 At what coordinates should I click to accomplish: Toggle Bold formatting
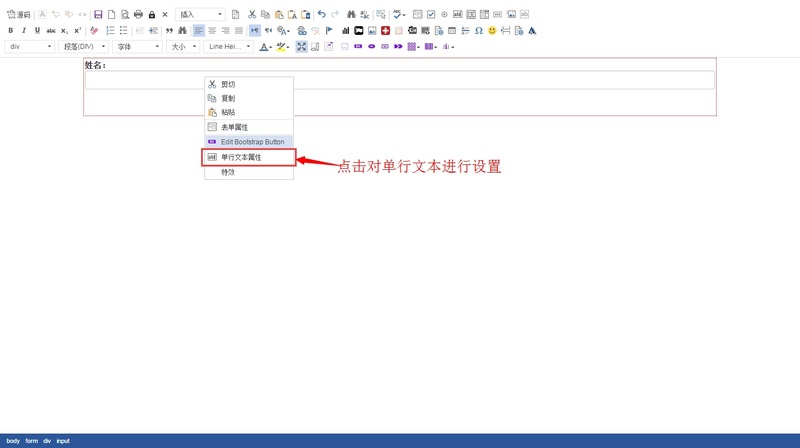click(x=11, y=31)
